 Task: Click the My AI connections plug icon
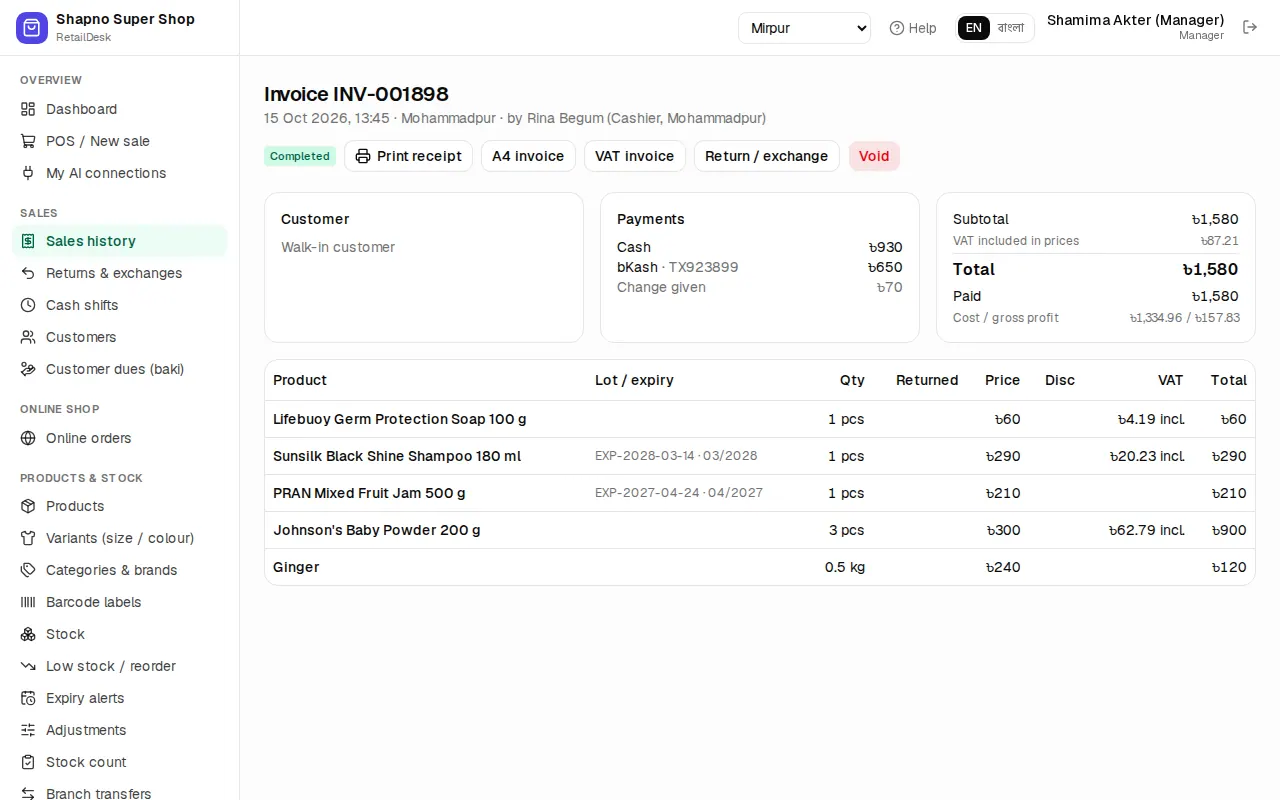tap(28, 173)
